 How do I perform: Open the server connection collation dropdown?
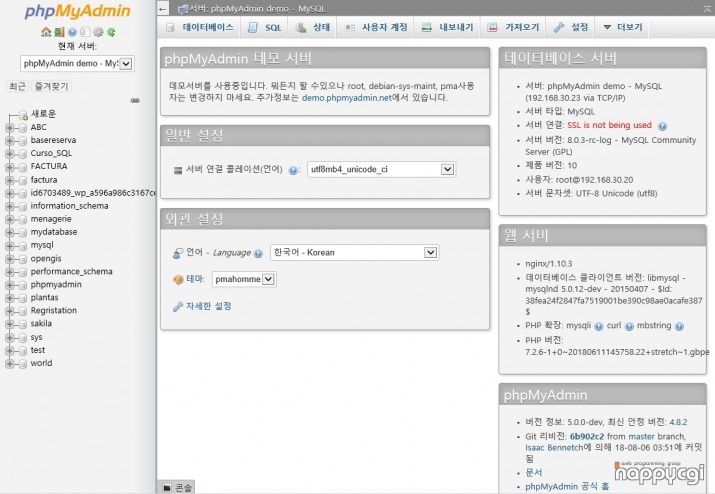click(x=382, y=170)
